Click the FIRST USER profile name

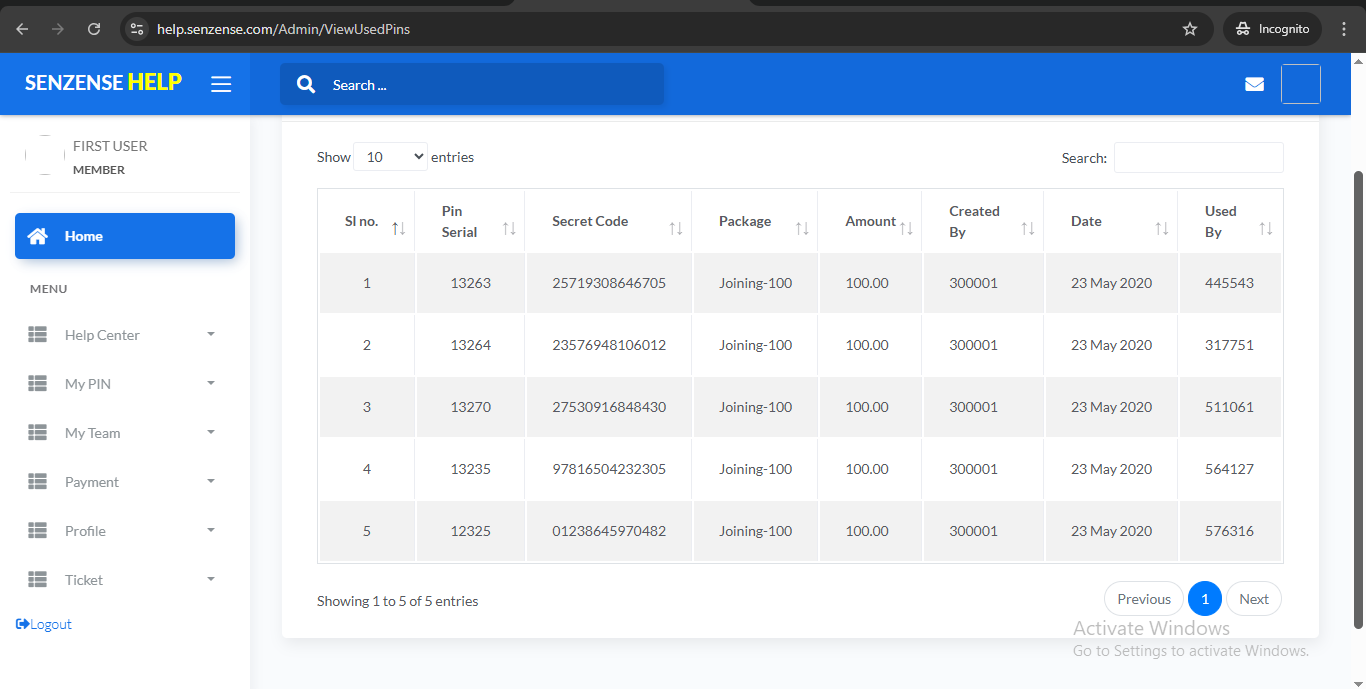click(110, 146)
